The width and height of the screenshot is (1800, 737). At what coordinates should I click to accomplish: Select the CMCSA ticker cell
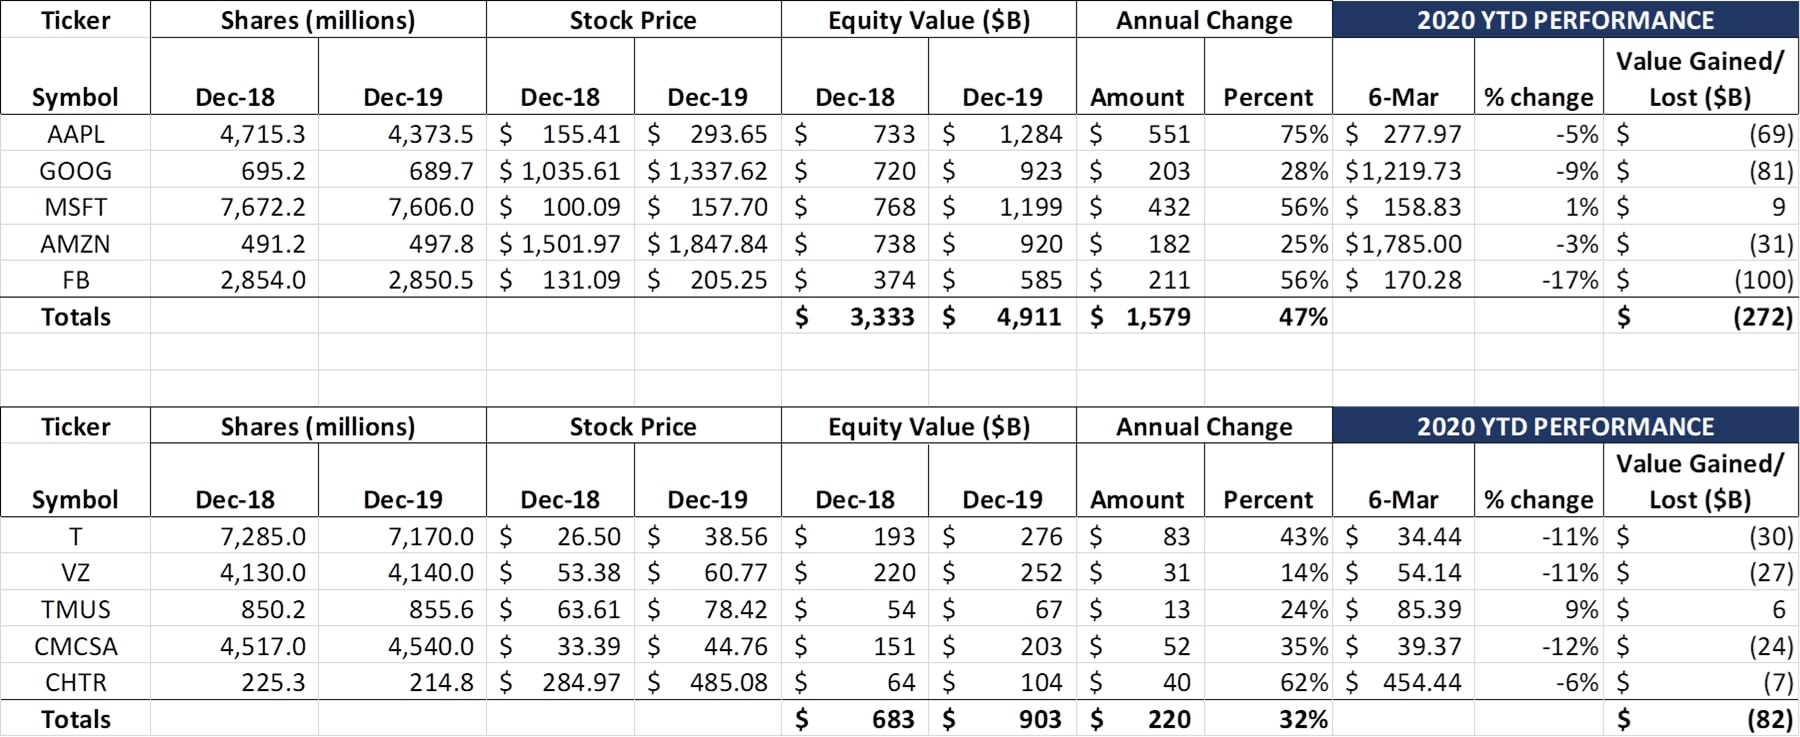(x=76, y=646)
